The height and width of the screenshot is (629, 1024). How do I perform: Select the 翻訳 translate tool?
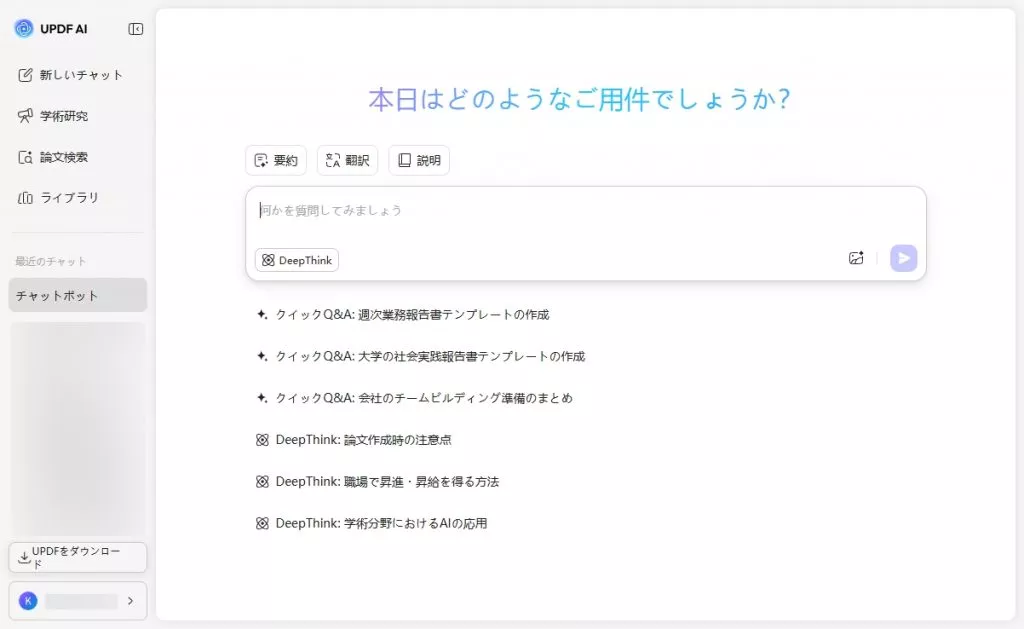pos(347,159)
